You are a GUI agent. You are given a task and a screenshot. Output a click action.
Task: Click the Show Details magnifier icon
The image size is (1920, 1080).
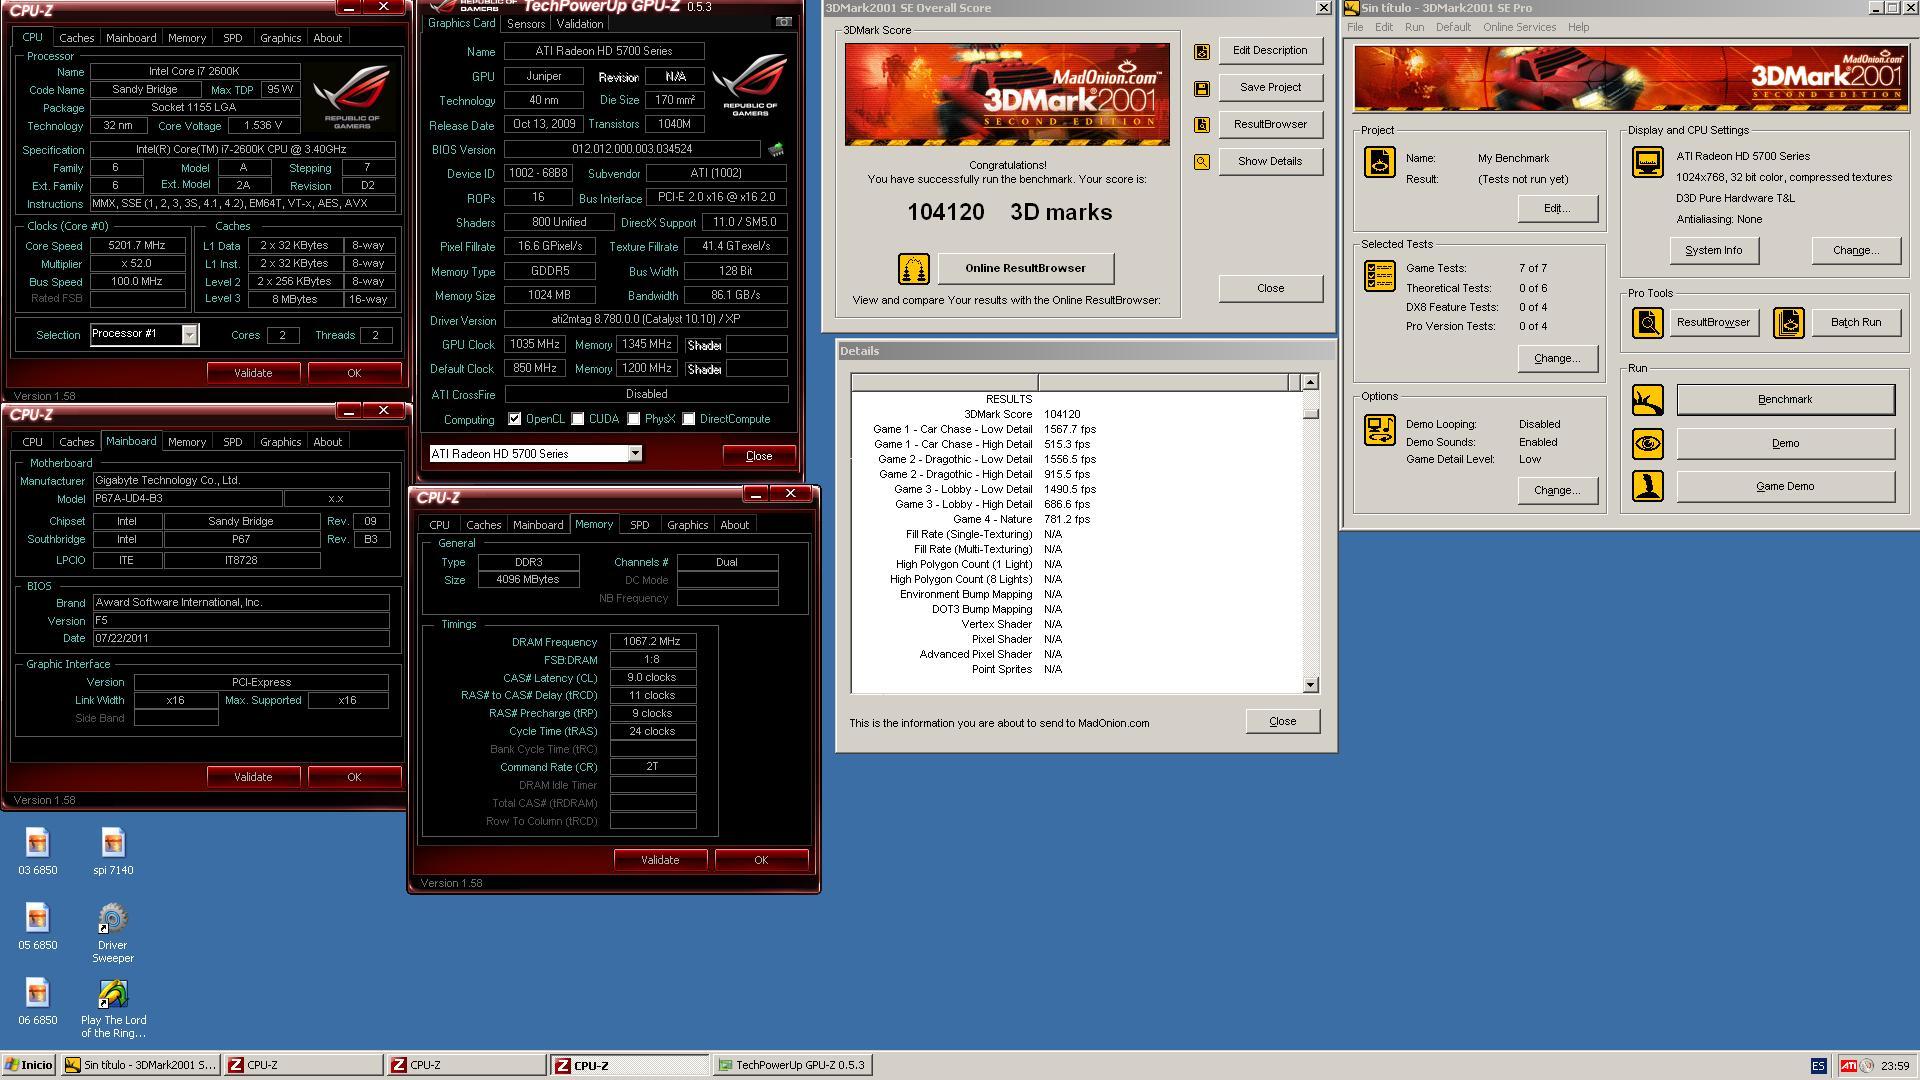pos(1202,162)
